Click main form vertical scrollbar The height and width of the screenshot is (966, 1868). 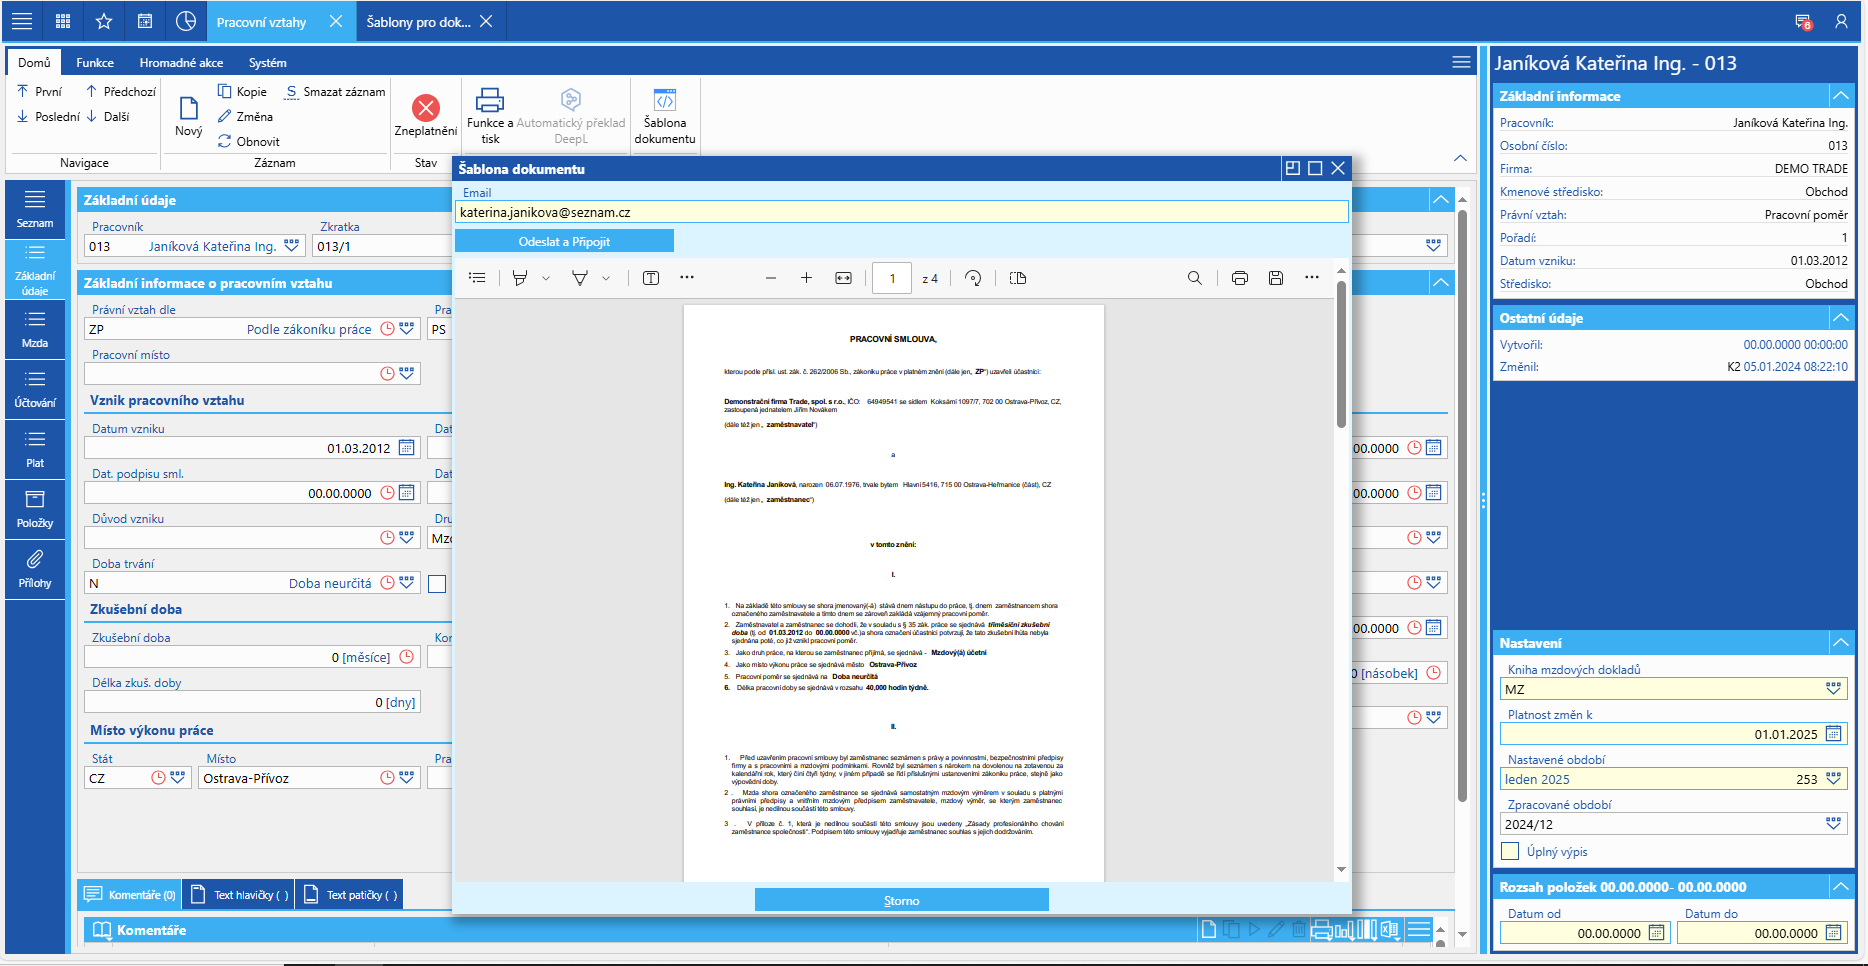click(1462, 505)
